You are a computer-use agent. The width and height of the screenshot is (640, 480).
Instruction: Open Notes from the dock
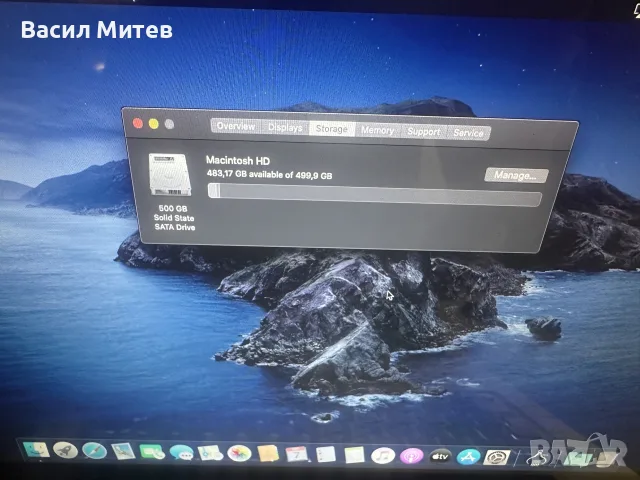pyautogui.click(x=354, y=455)
